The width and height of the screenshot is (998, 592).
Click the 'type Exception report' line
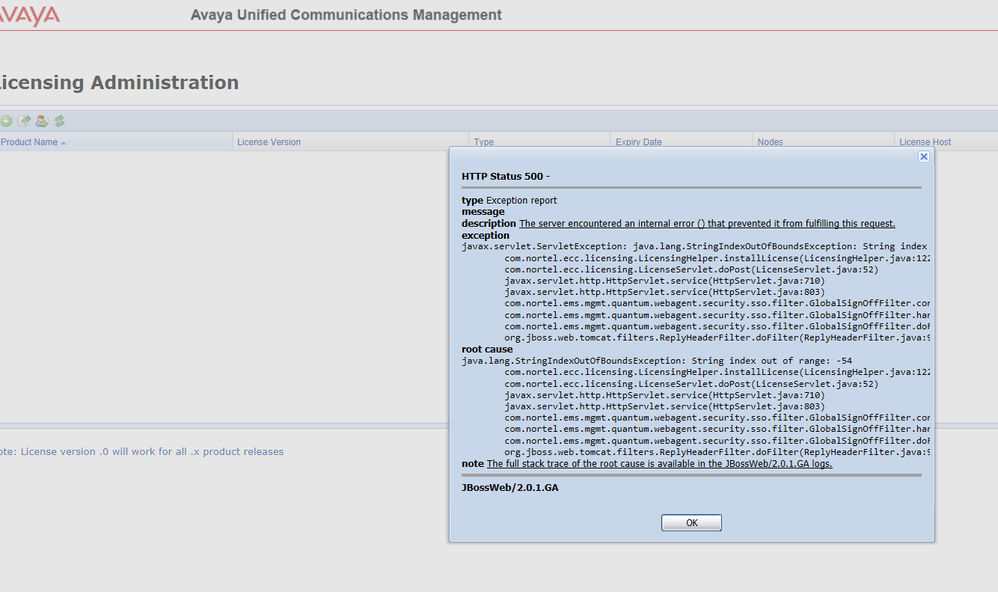tap(509, 200)
